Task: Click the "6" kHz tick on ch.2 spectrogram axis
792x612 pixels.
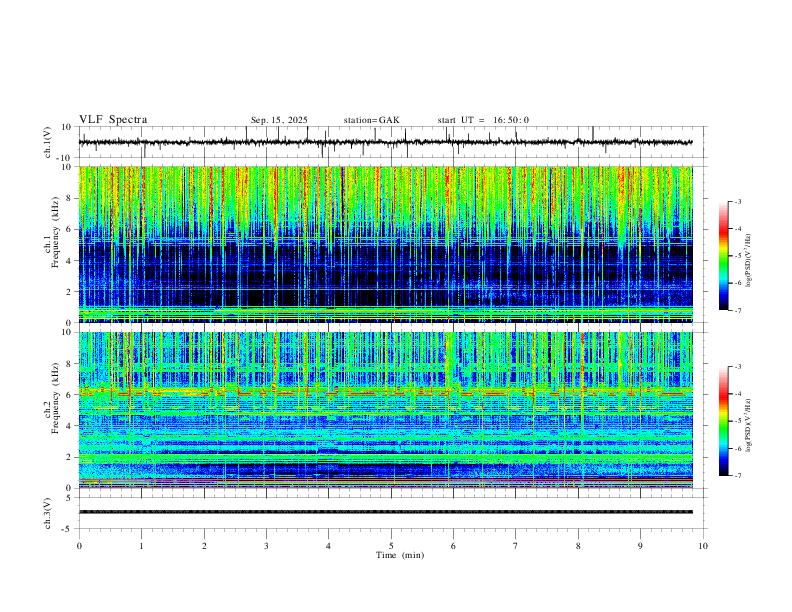Action: pyautogui.click(x=70, y=395)
